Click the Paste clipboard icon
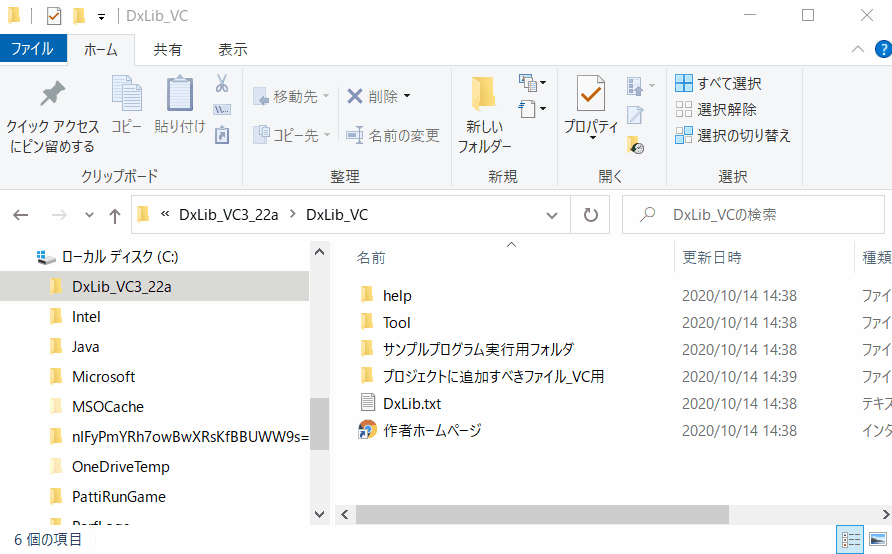The image size is (892, 554). point(179,93)
